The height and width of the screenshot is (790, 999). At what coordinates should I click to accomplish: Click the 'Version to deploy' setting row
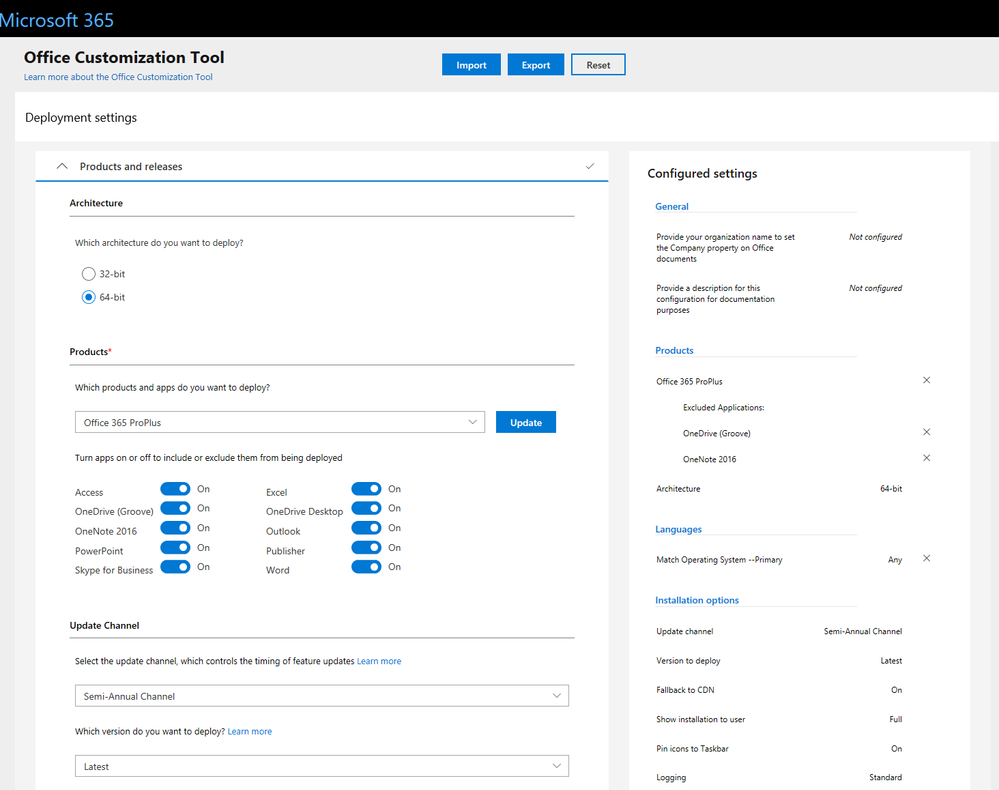779,661
